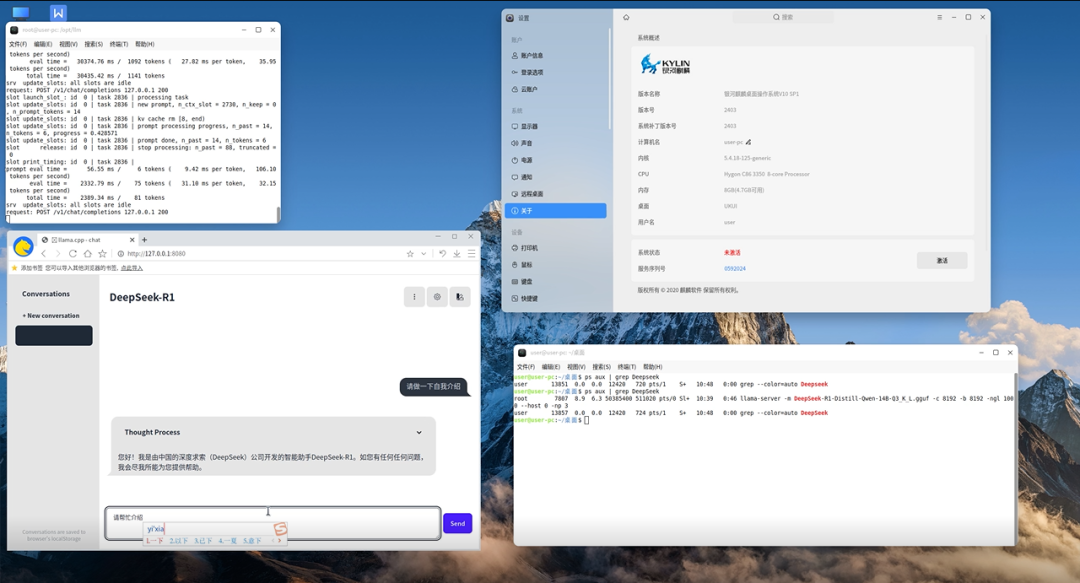Click the 请做一下自我介绍 message bubble
The width and height of the screenshot is (1080, 583).
433,387
